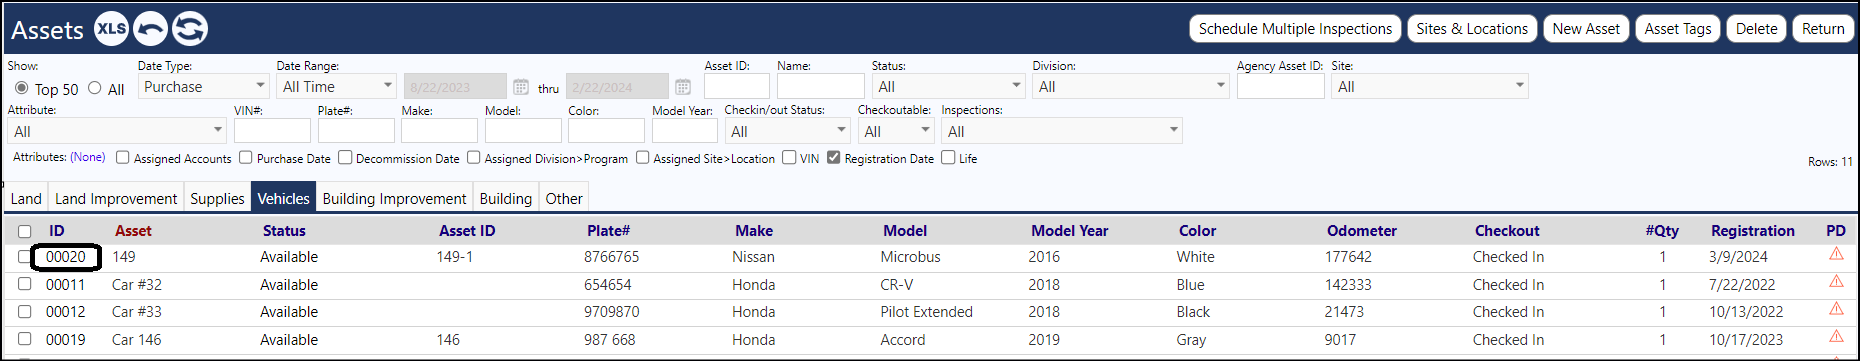Click the New Asset button
Screen dimensions: 1860x361
click(x=1586, y=29)
